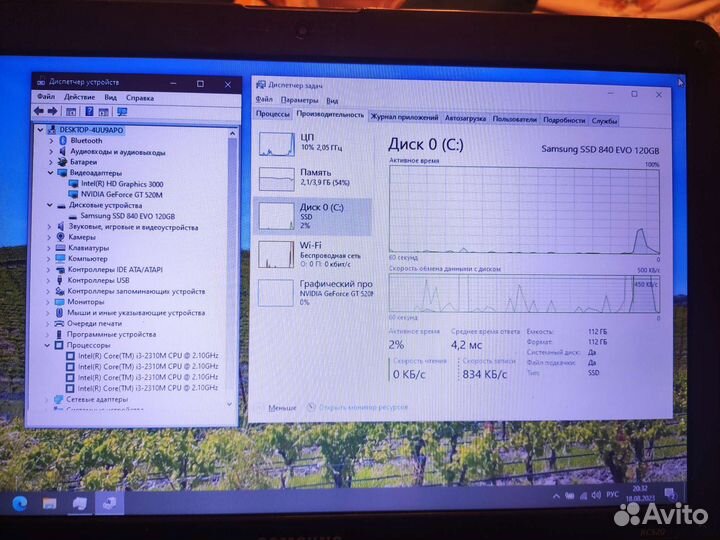
Task: Open File Explorer from taskbar
Action: (50, 504)
